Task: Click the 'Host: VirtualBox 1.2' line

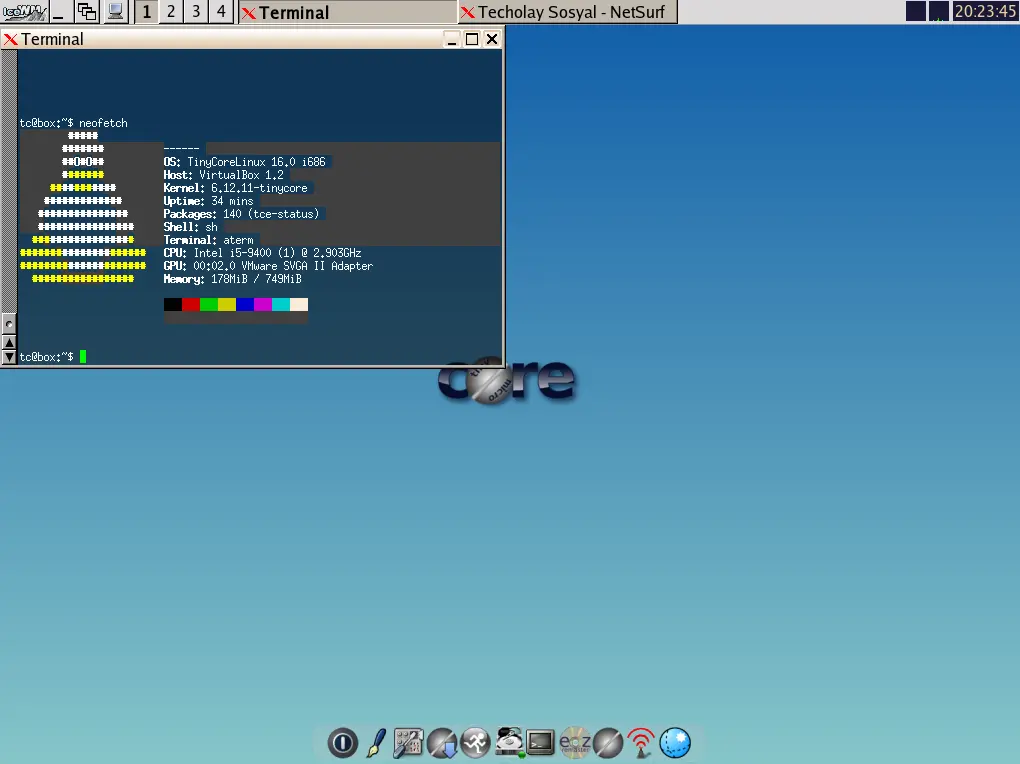Action: [x=224, y=175]
